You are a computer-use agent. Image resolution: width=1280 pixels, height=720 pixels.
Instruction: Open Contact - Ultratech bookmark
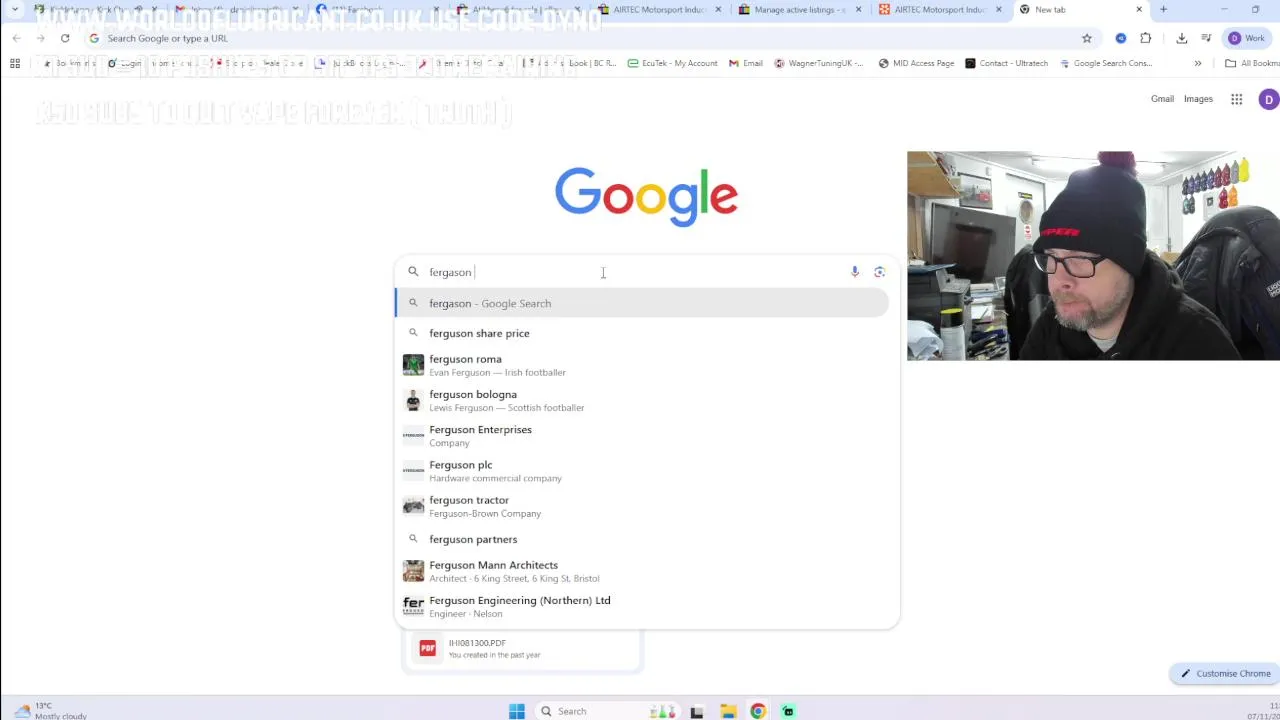[1006, 63]
